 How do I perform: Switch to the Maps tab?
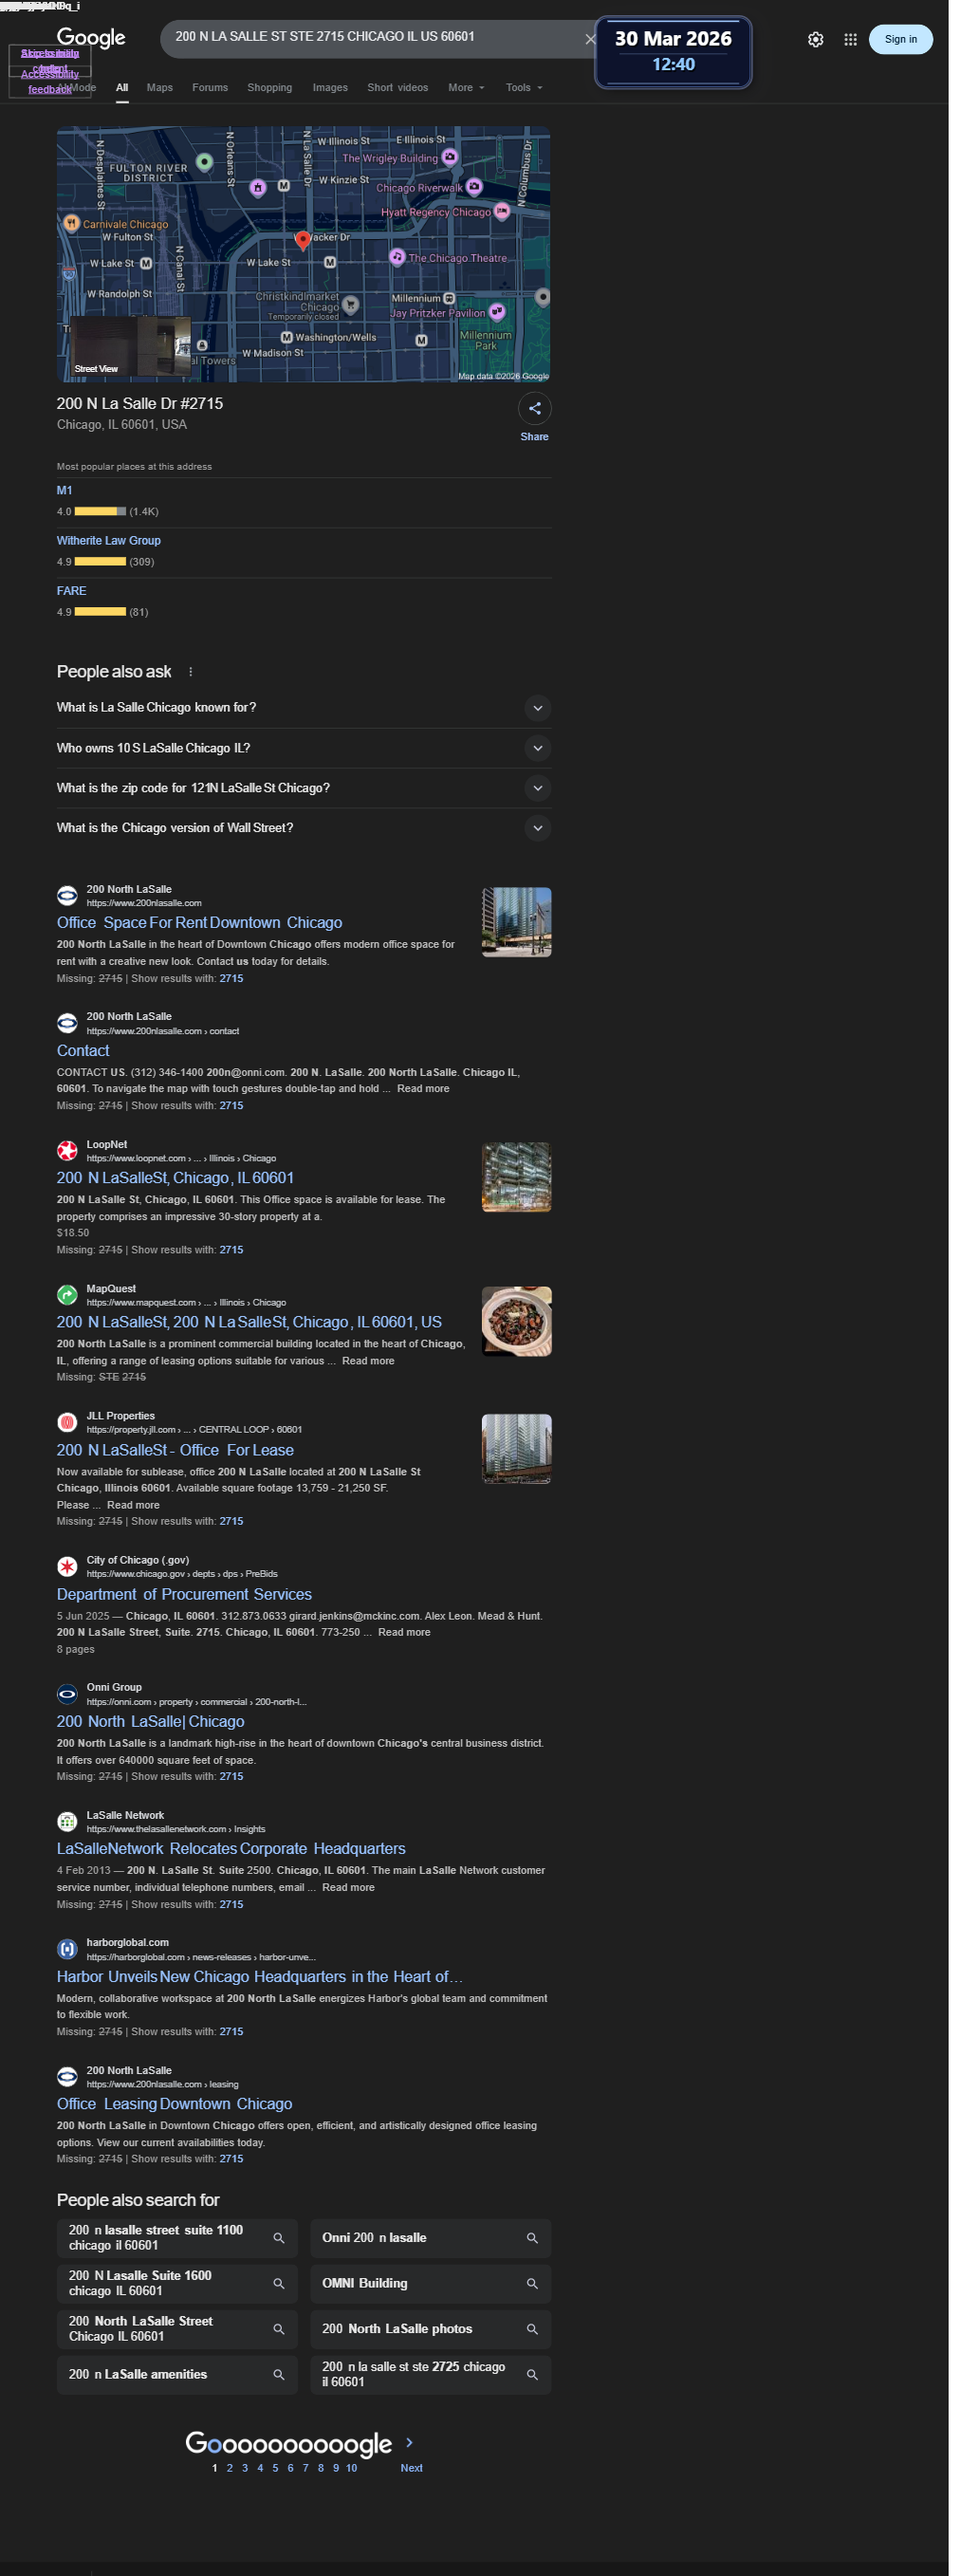160,88
